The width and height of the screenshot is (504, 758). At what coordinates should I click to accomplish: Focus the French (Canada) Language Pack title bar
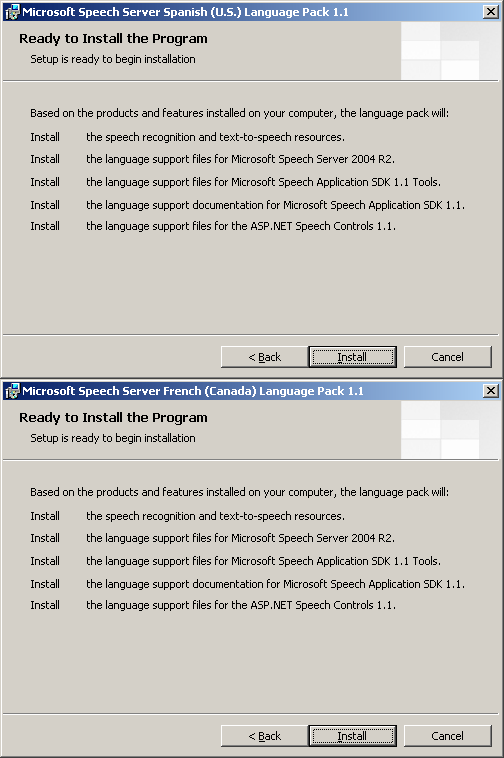pos(251,391)
